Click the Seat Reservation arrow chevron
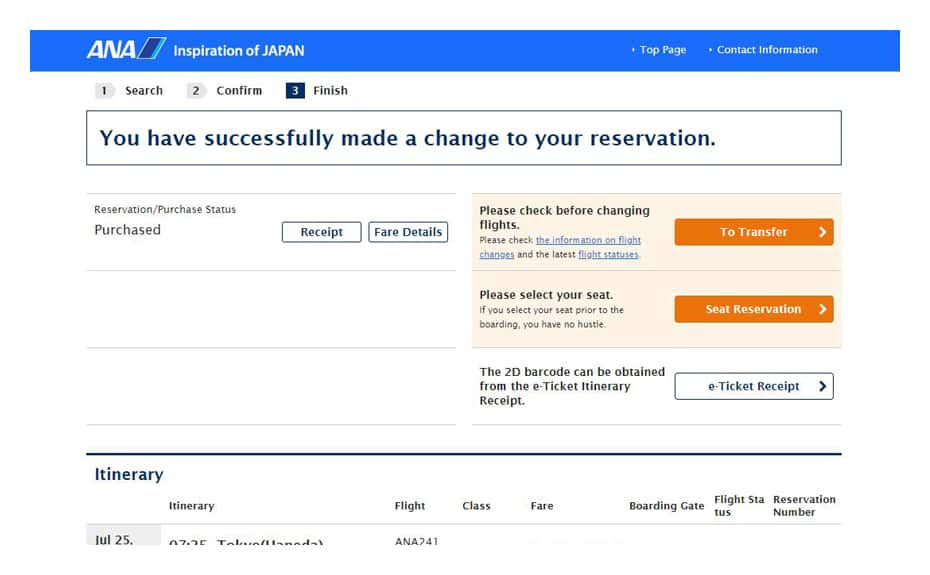This screenshot has width=930, height=575. click(822, 309)
